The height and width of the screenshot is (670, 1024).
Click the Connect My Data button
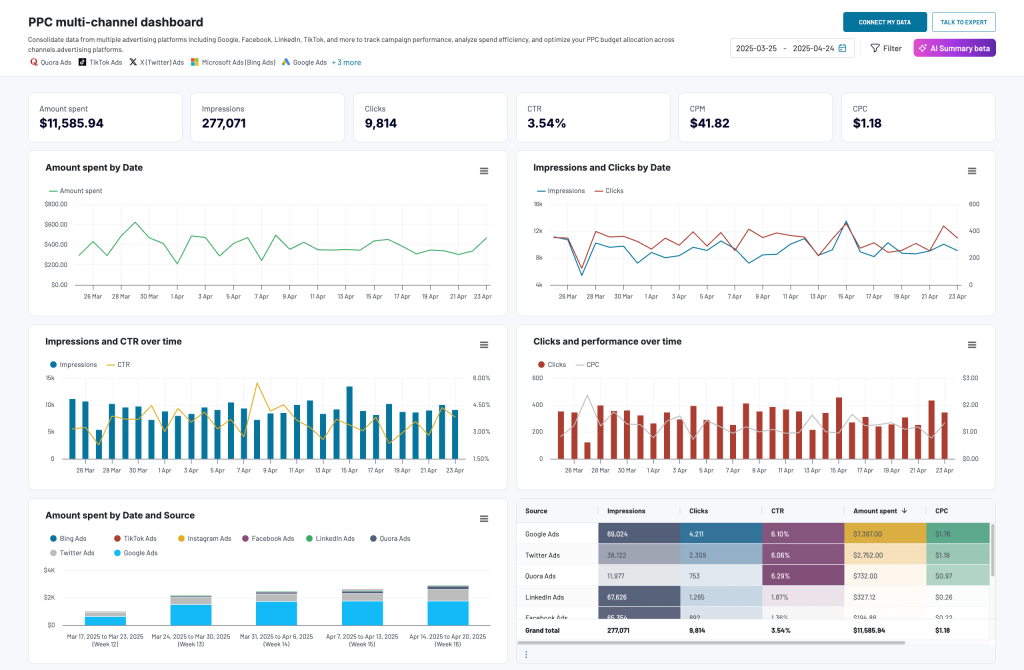pyautogui.click(x=884, y=21)
